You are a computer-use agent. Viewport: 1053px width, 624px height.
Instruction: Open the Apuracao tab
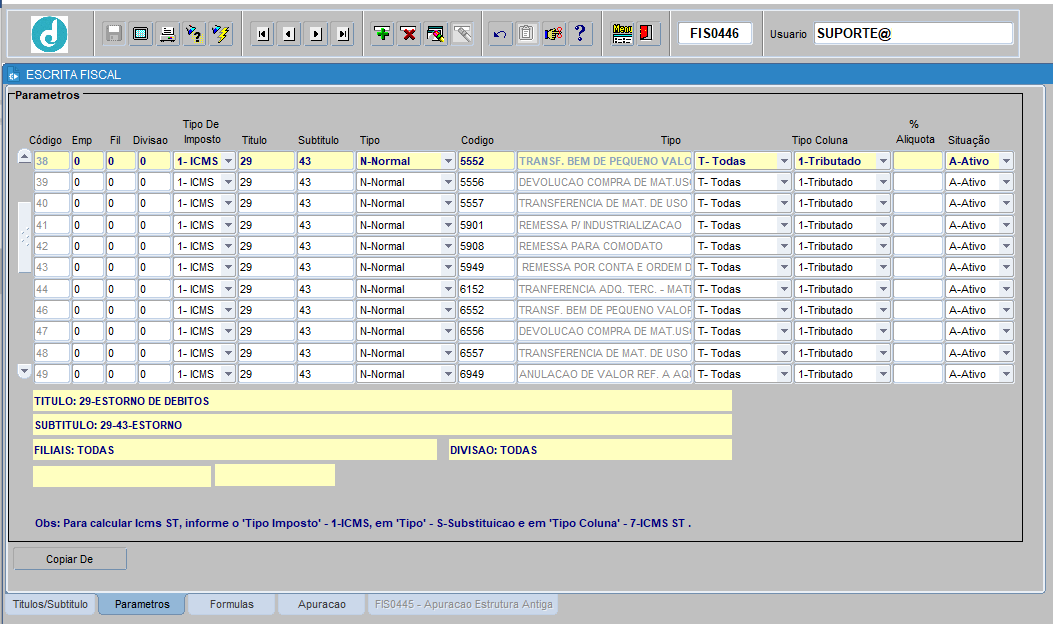pos(320,604)
